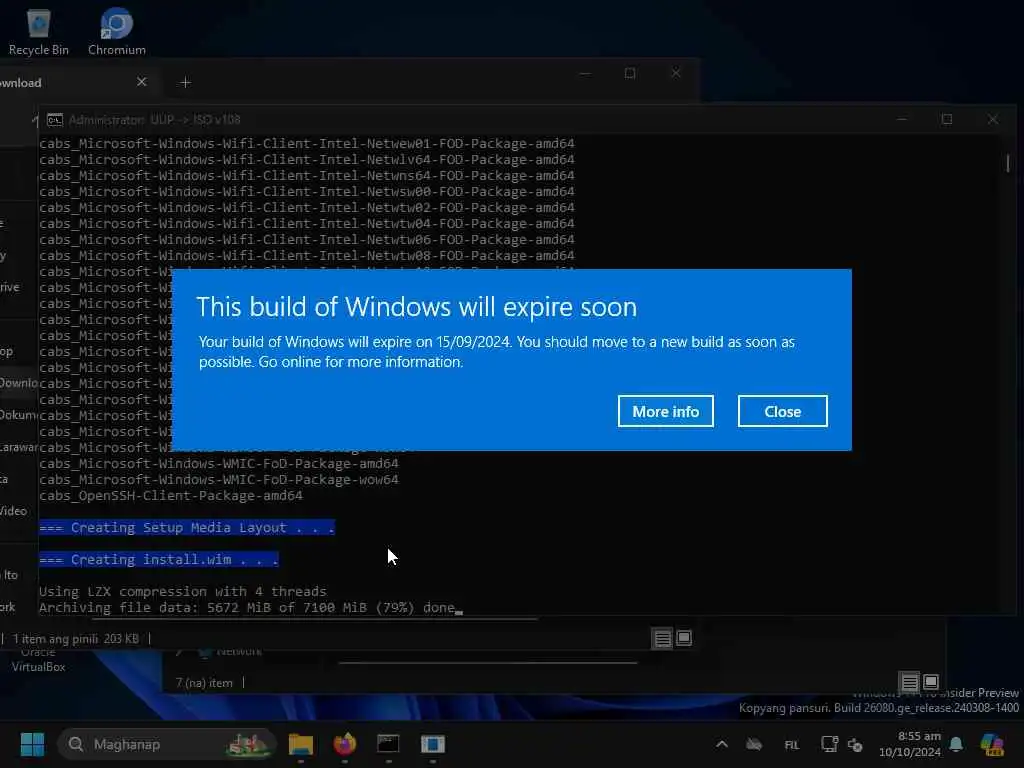Click the '=== Creating install.wim' line
Screen dimensions: 1024x768
click(159, 560)
